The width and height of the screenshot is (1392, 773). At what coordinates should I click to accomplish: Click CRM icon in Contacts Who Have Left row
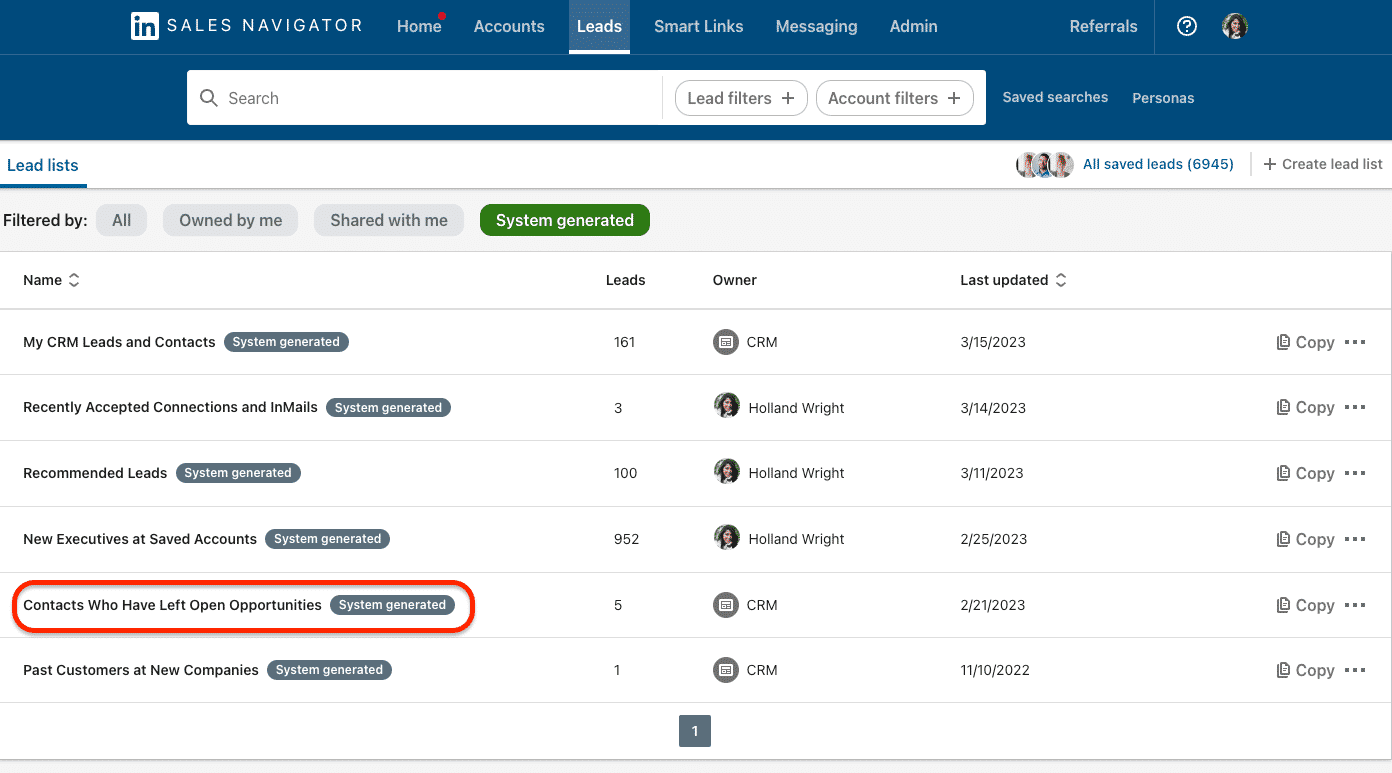tap(726, 605)
